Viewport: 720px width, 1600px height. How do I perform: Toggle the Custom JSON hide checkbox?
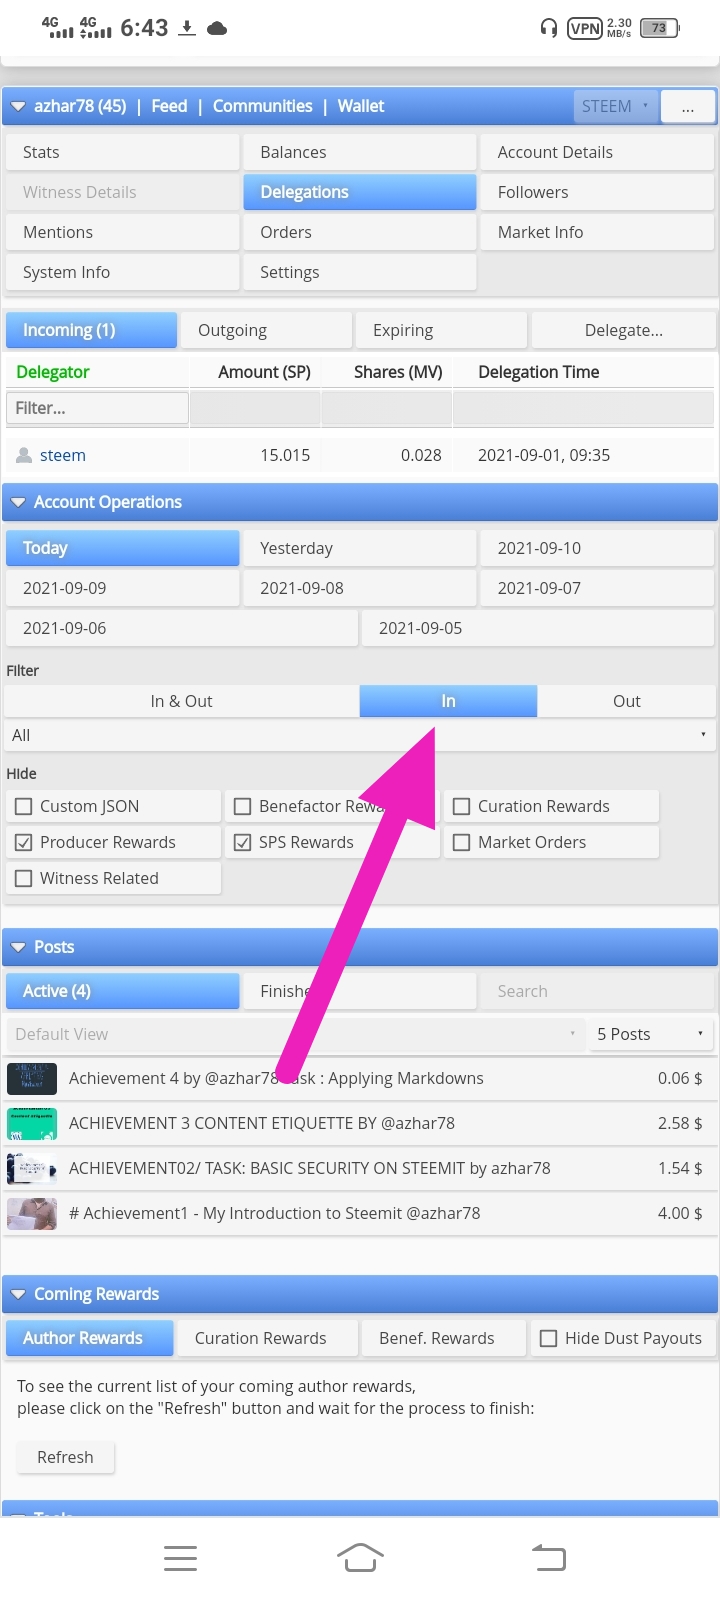click(24, 806)
